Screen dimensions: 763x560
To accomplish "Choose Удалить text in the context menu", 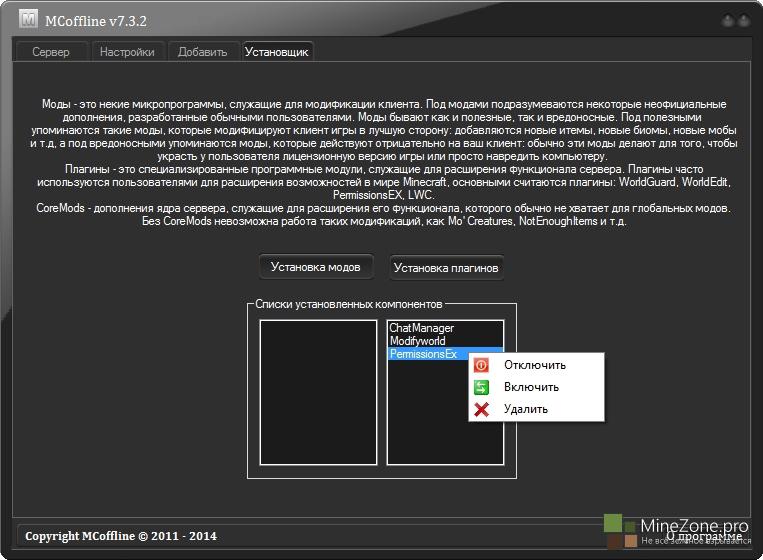I will [526, 409].
